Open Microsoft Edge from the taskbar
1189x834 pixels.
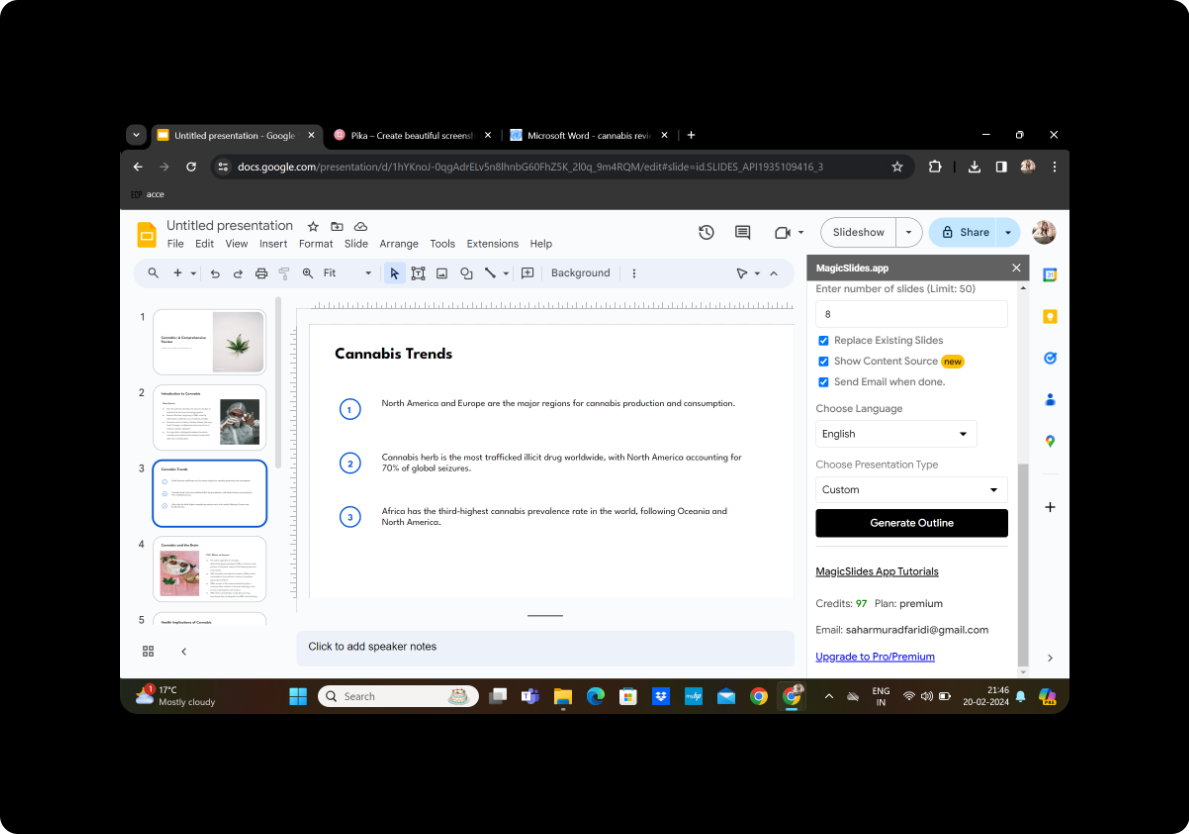(x=595, y=697)
